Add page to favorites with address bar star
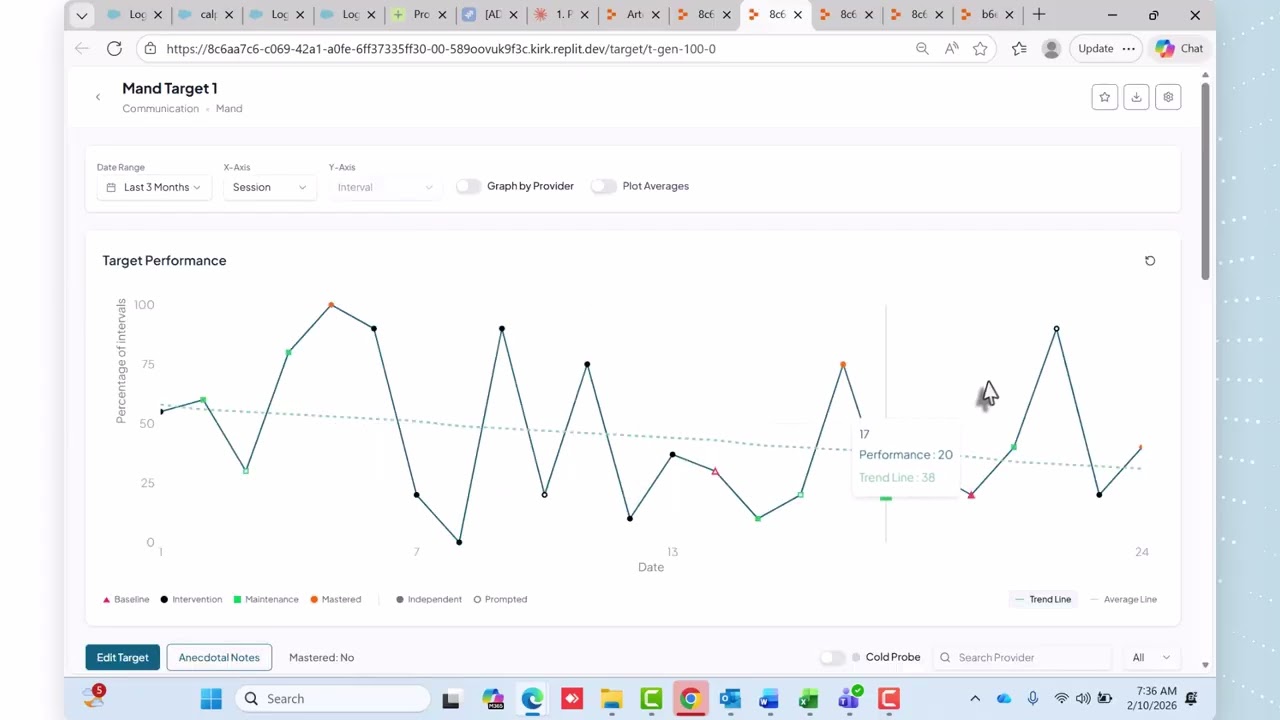The height and width of the screenshot is (720, 1280). pyautogui.click(x=980, y=48)
